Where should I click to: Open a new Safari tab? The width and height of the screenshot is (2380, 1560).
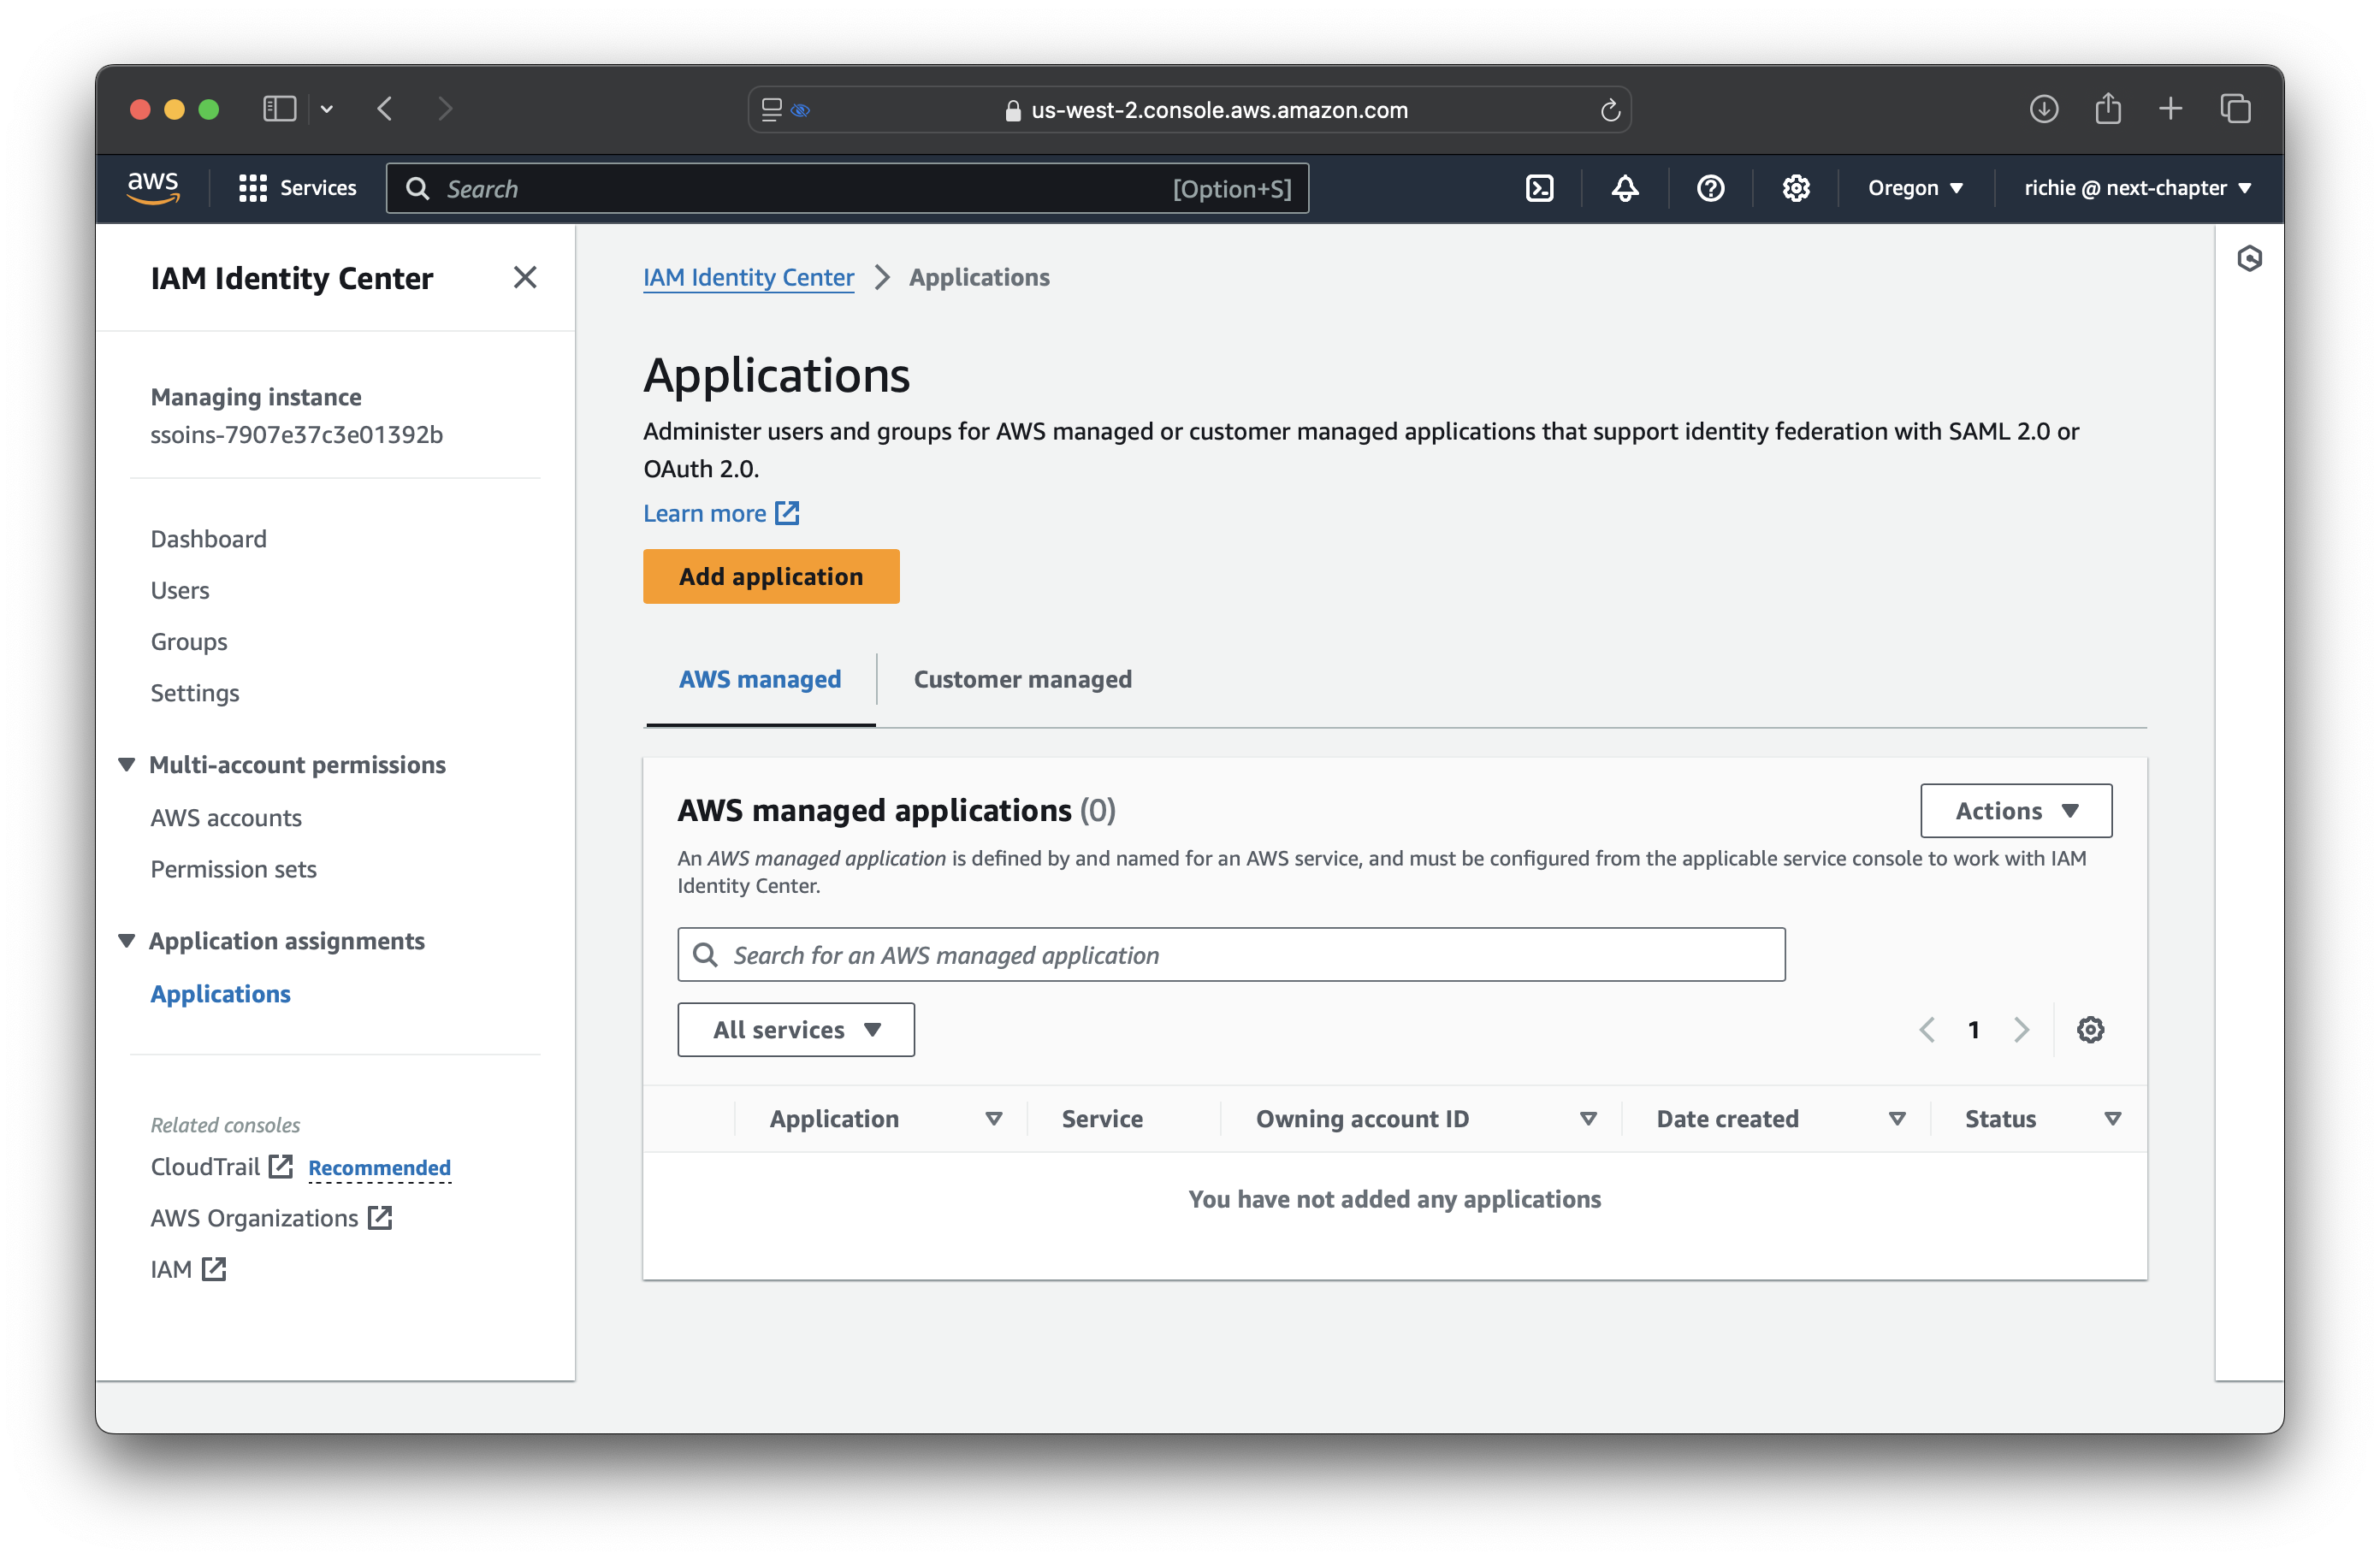coord(2170,109)
